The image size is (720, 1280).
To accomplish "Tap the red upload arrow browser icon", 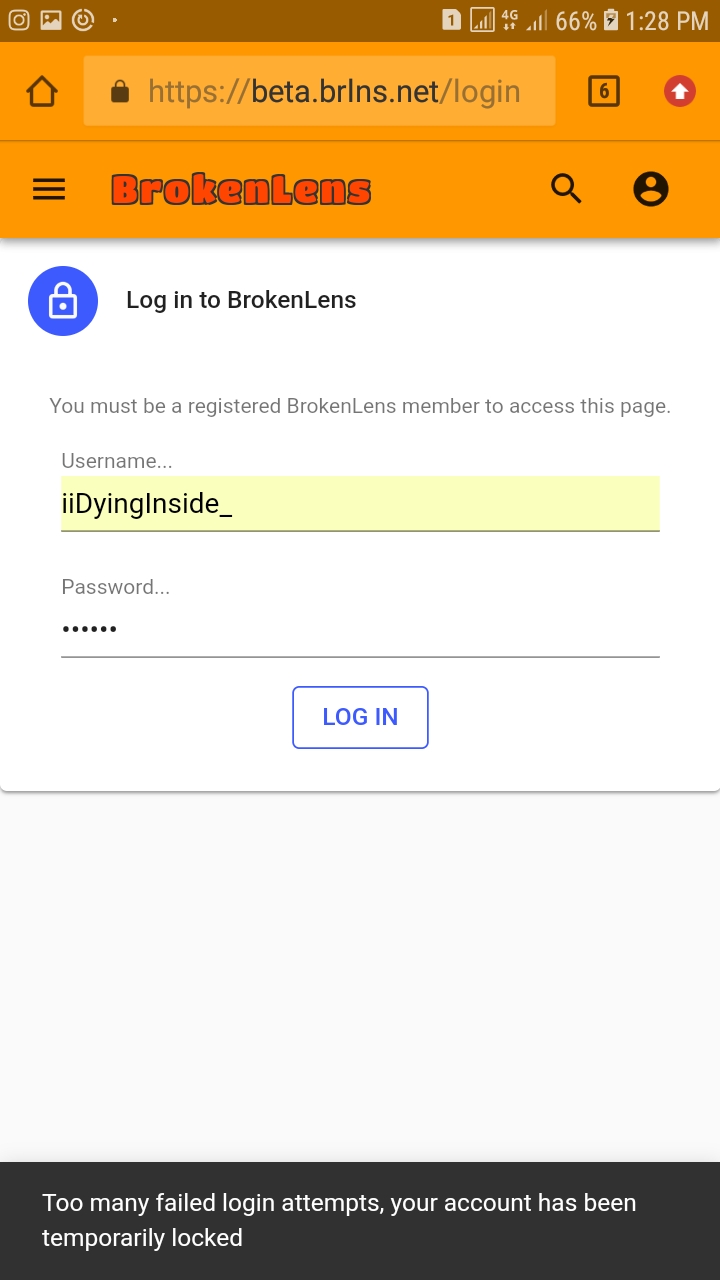I will [680, 92].
